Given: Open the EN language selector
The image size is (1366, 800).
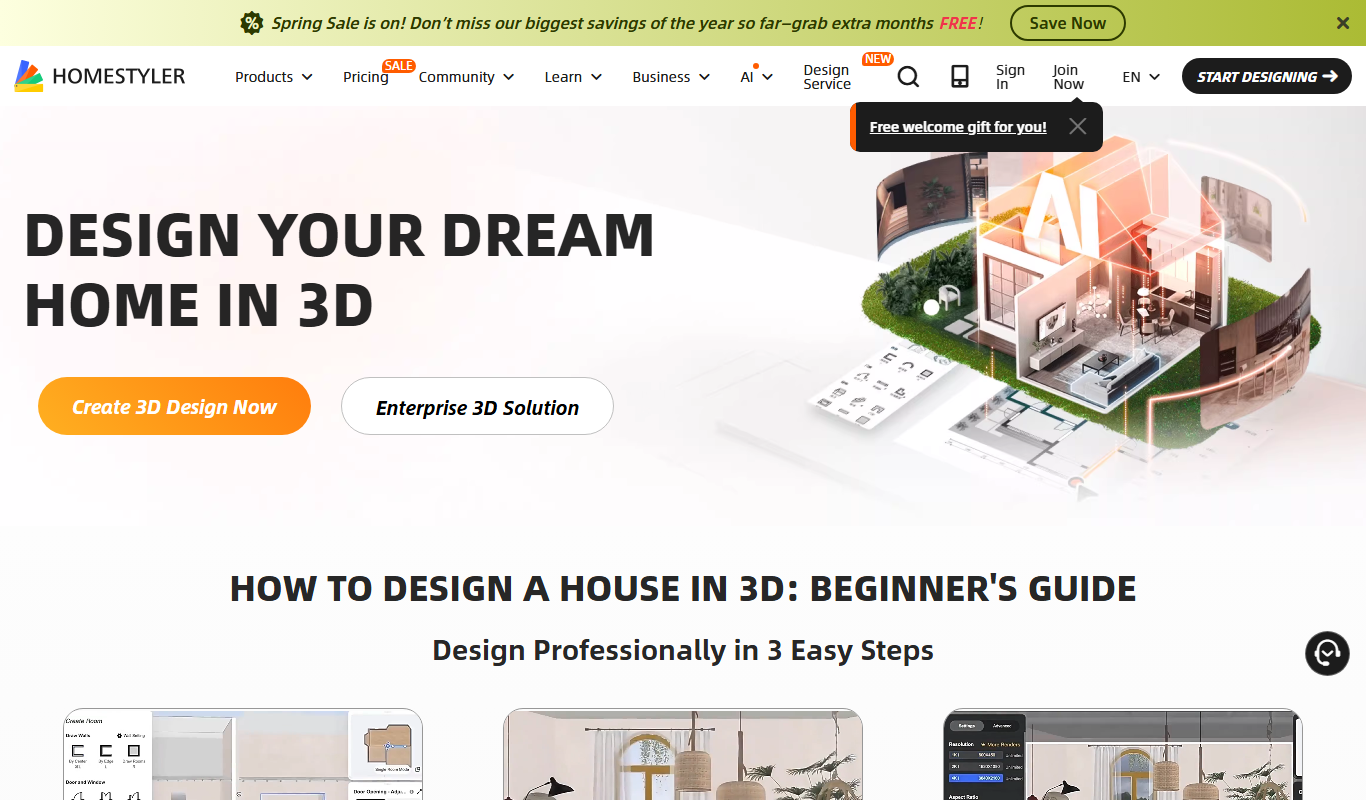Looking at the screenshot, I should pos(1141,77).
